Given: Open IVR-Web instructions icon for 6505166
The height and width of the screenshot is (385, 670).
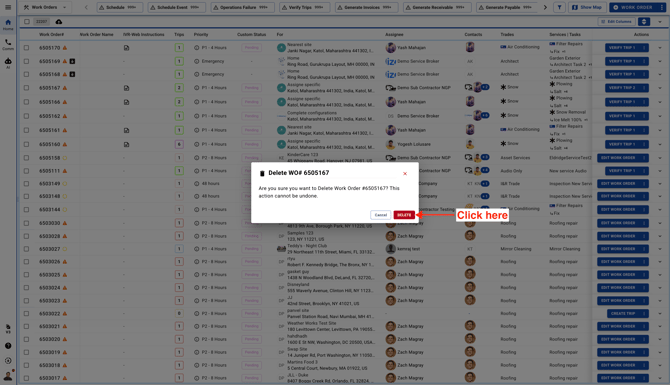Looking at the screenshot, I should [x=126, y=102].
